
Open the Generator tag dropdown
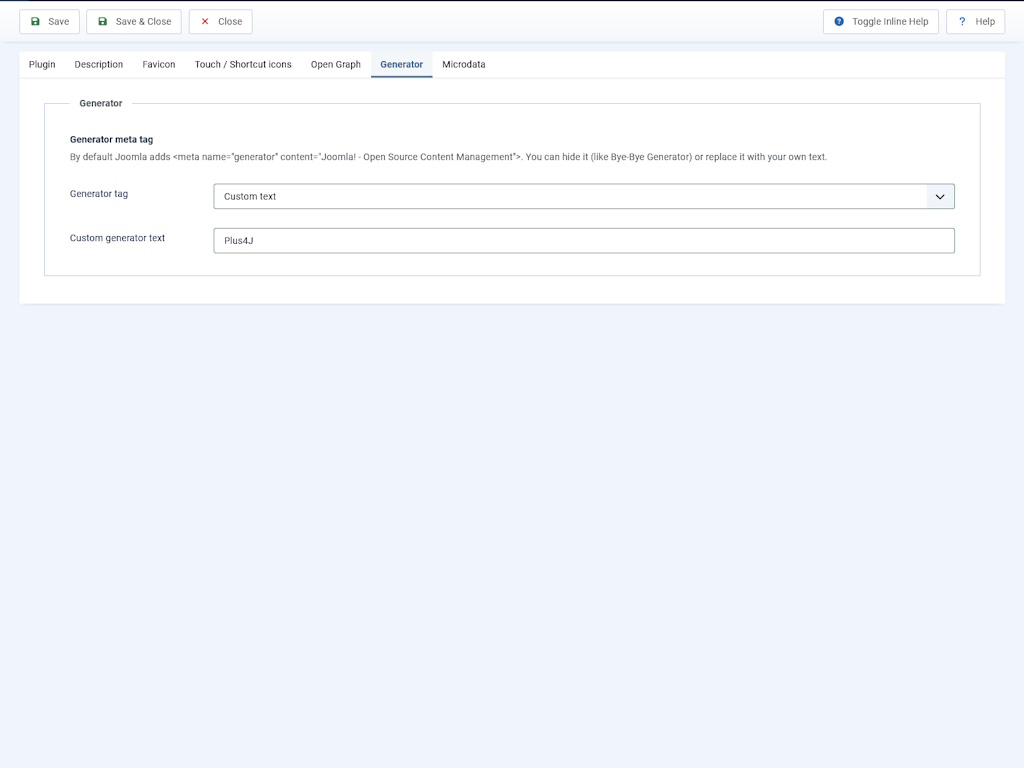pos(584,197)
